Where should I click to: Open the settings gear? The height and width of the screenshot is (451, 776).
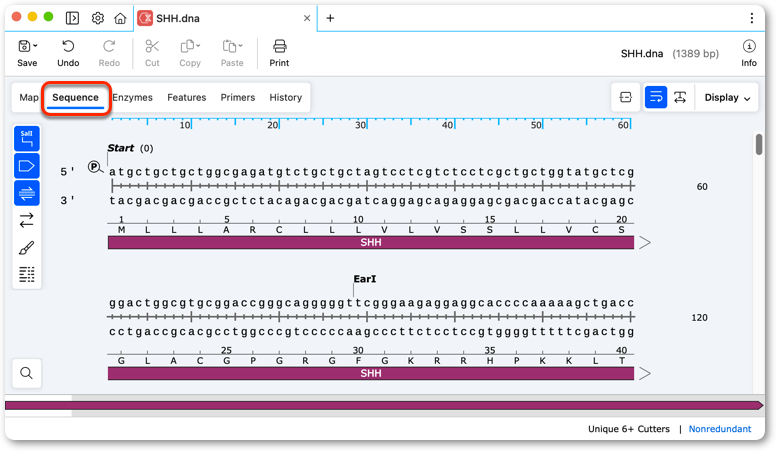[x=97, y=18]
